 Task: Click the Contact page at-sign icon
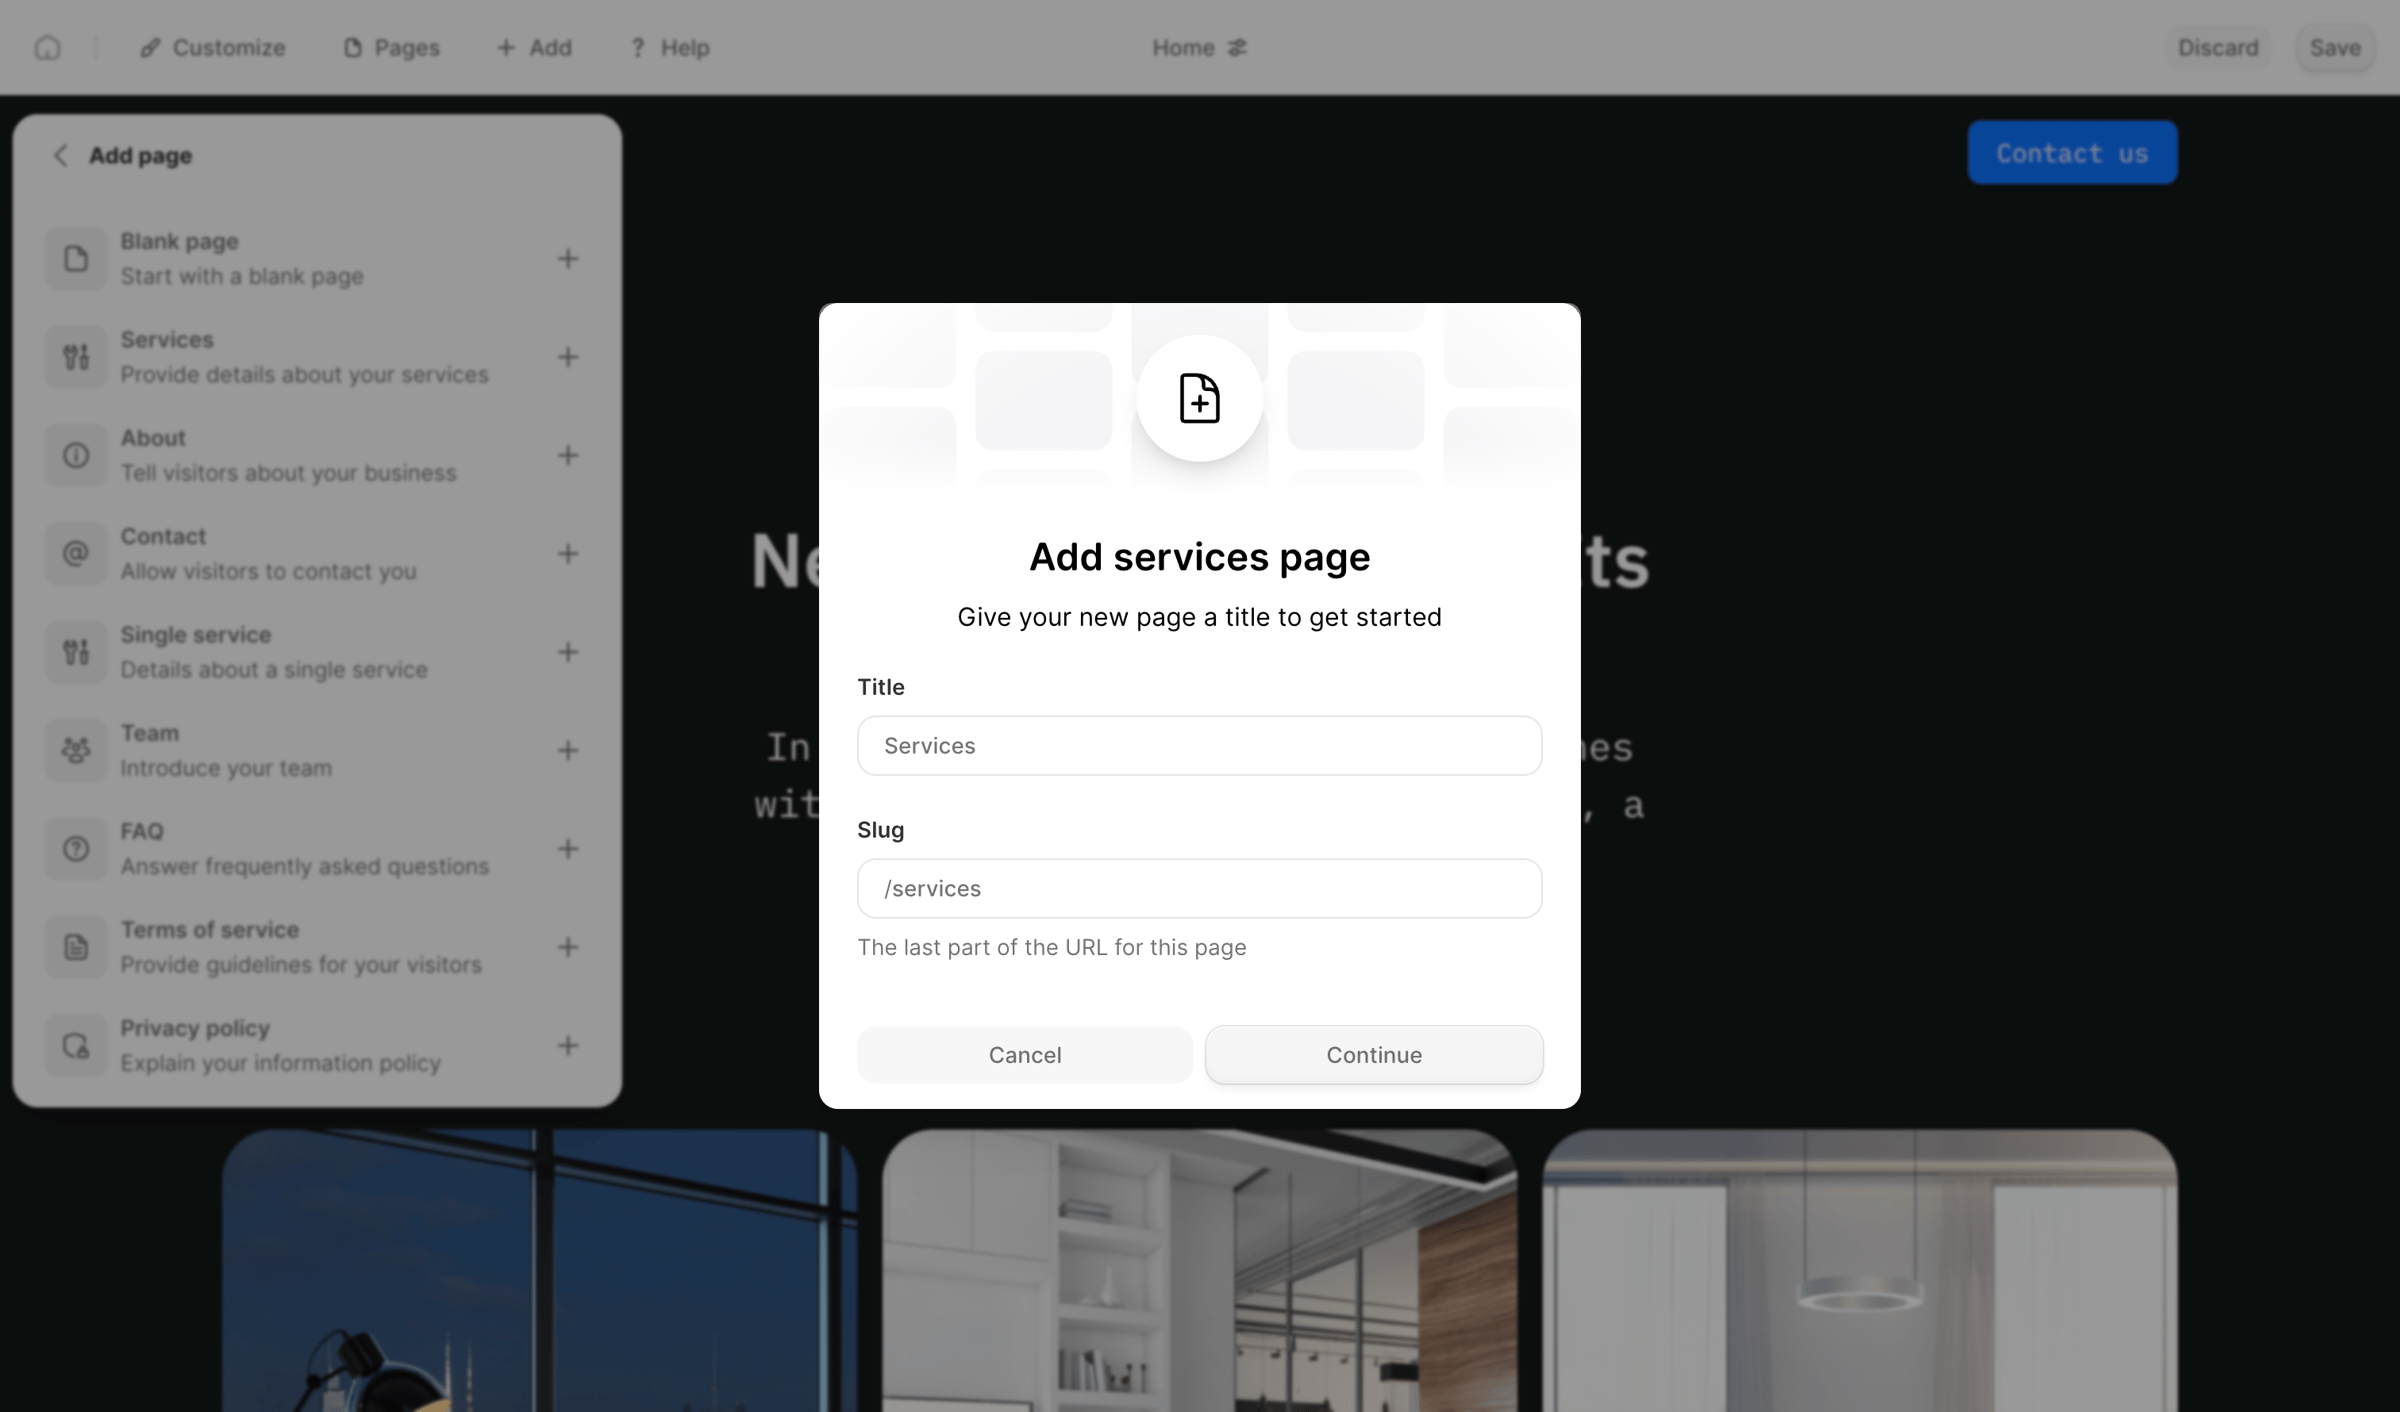pyautogui.click(x=76, y=553)
